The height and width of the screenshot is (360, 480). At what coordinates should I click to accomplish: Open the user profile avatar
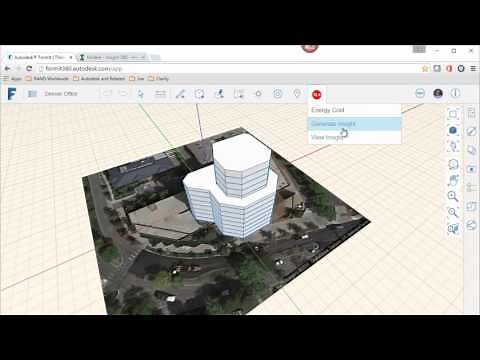pyautogui.click(x=438, y=93)
